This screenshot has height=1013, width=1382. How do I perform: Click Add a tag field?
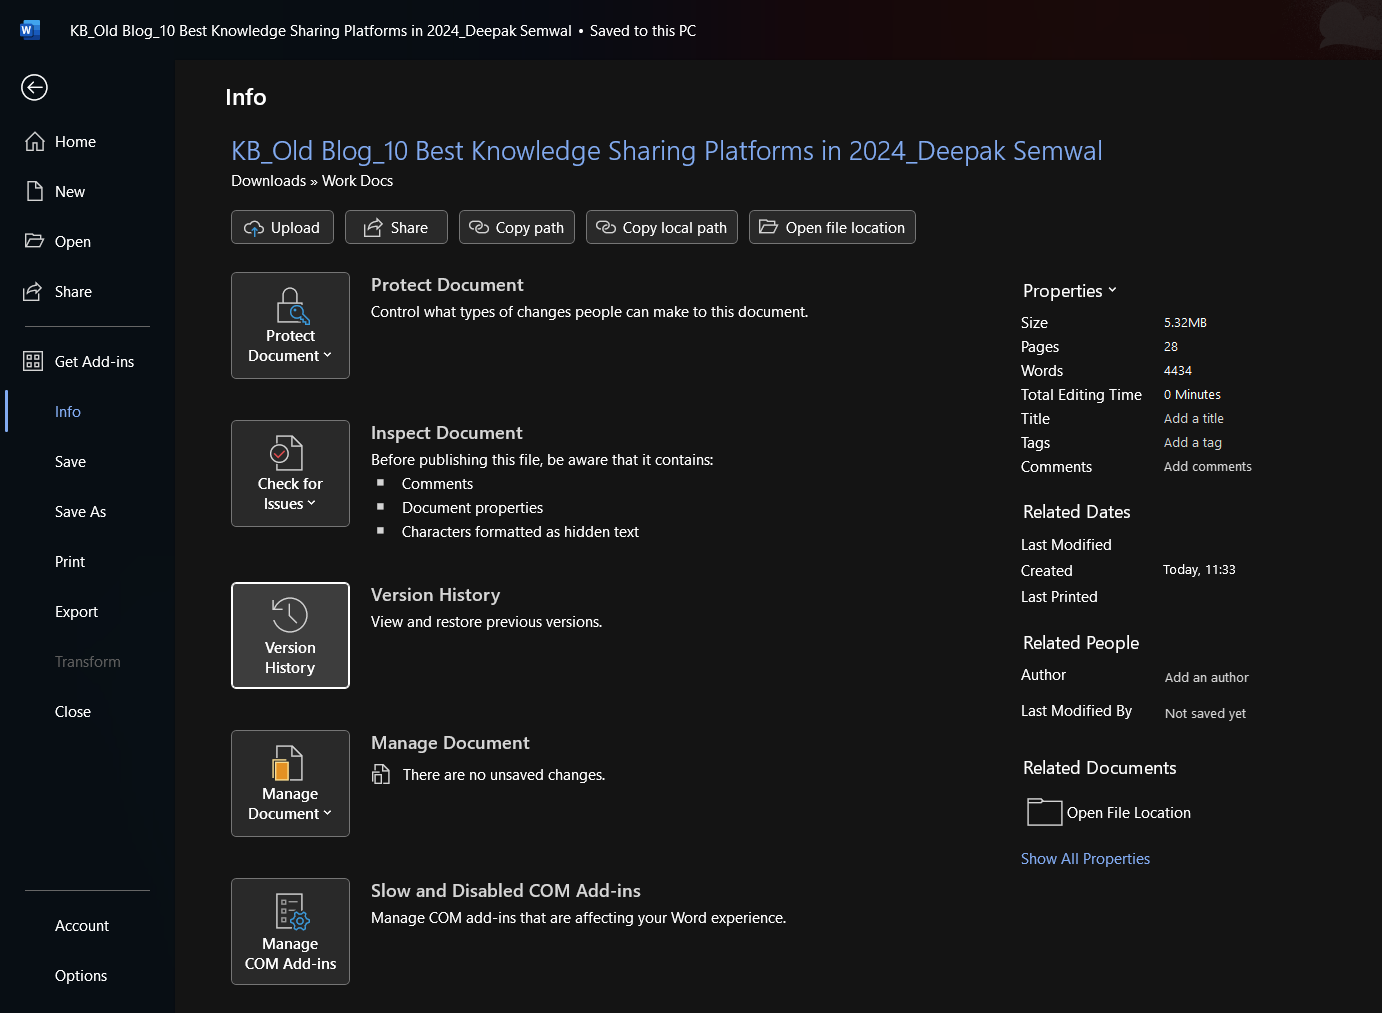click(1193, 443)
